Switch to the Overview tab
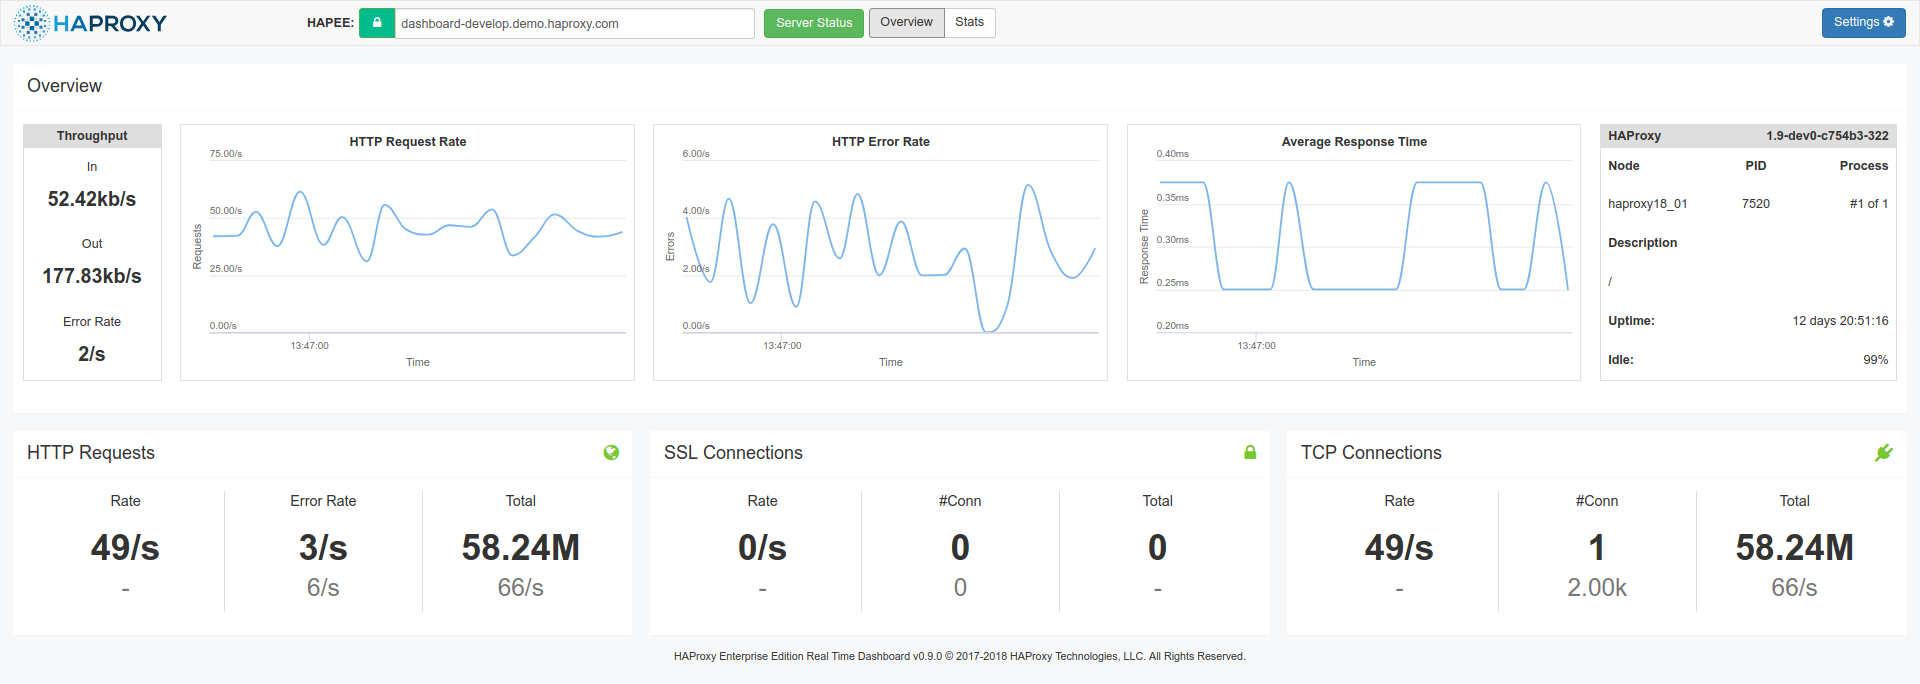The width and height of the screenshot is (1920, 684). (906, 23)
